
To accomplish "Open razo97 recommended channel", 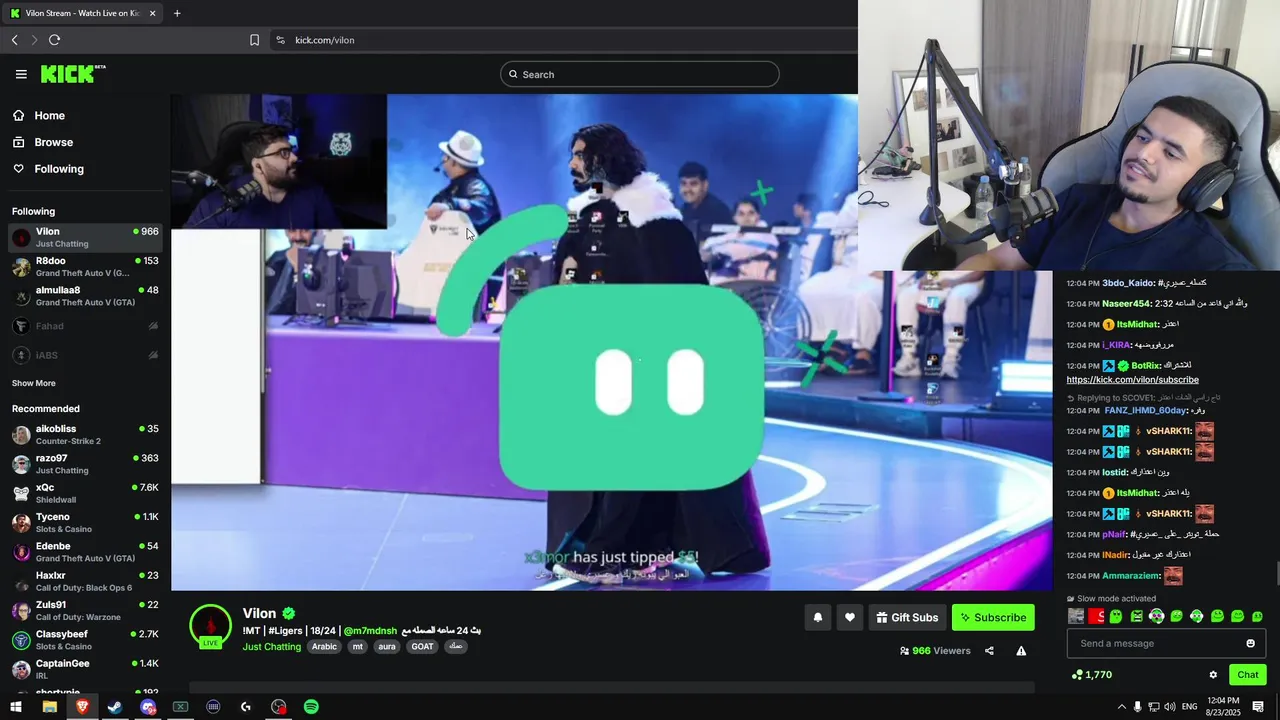I will pos(85,464).
